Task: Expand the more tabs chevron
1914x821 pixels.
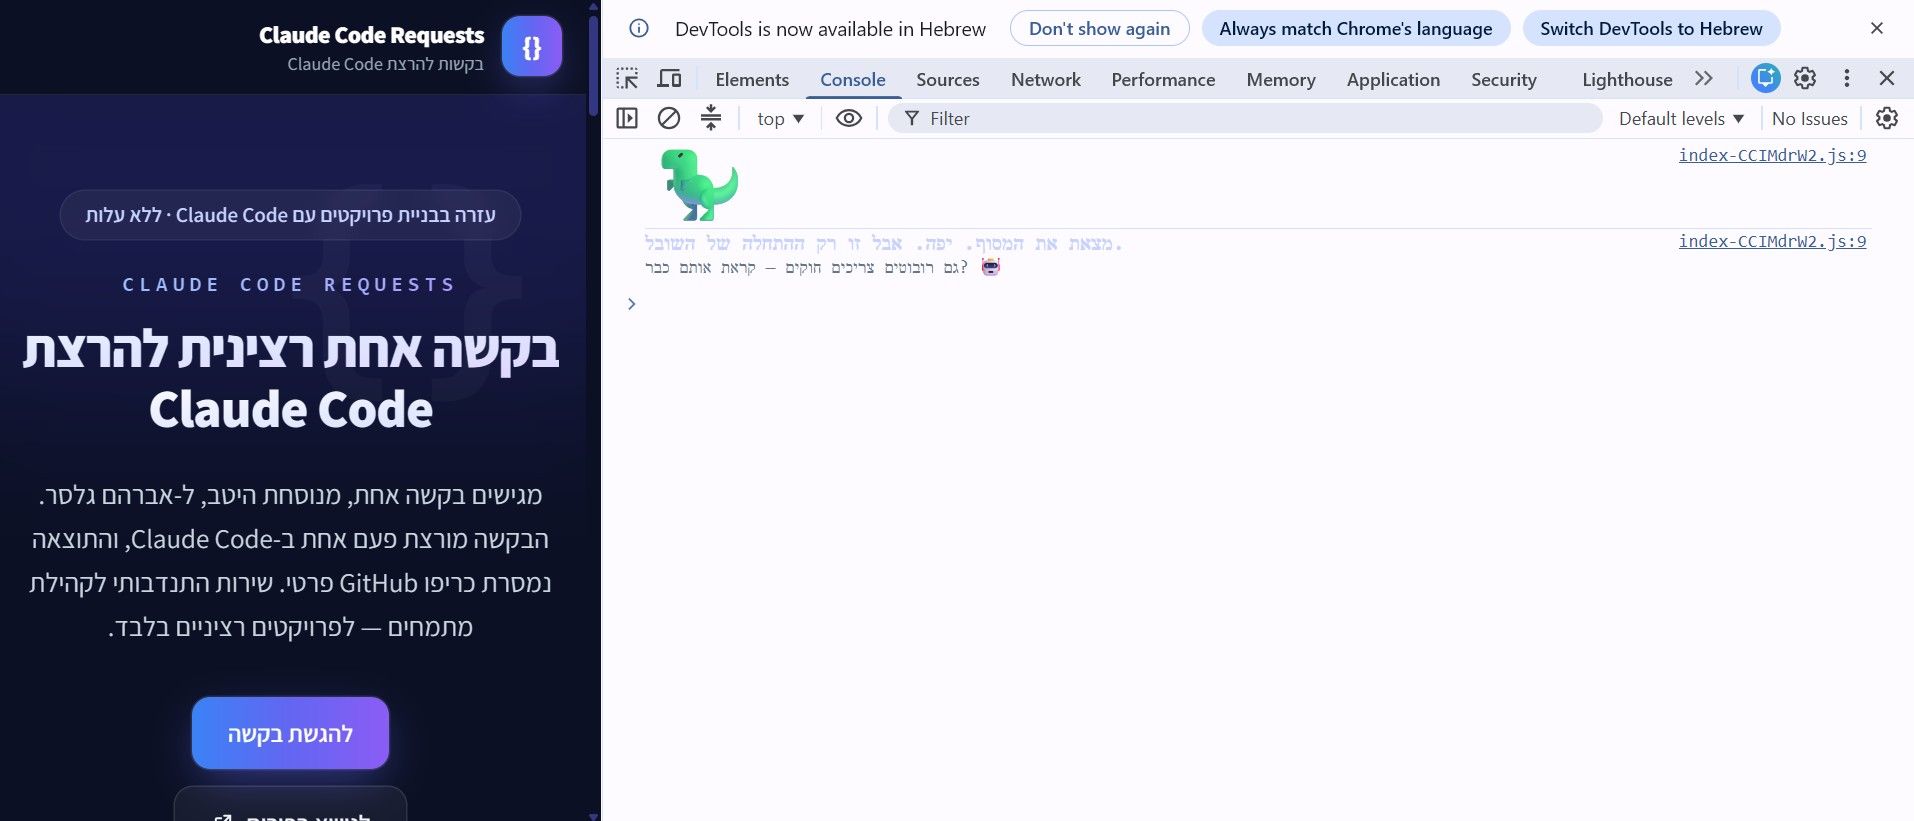Action: coord(1704,79)
